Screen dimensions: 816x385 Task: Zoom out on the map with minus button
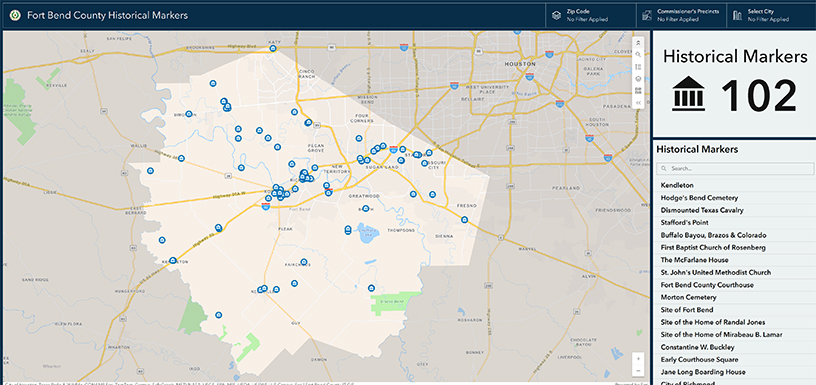[x=639, y=371]
